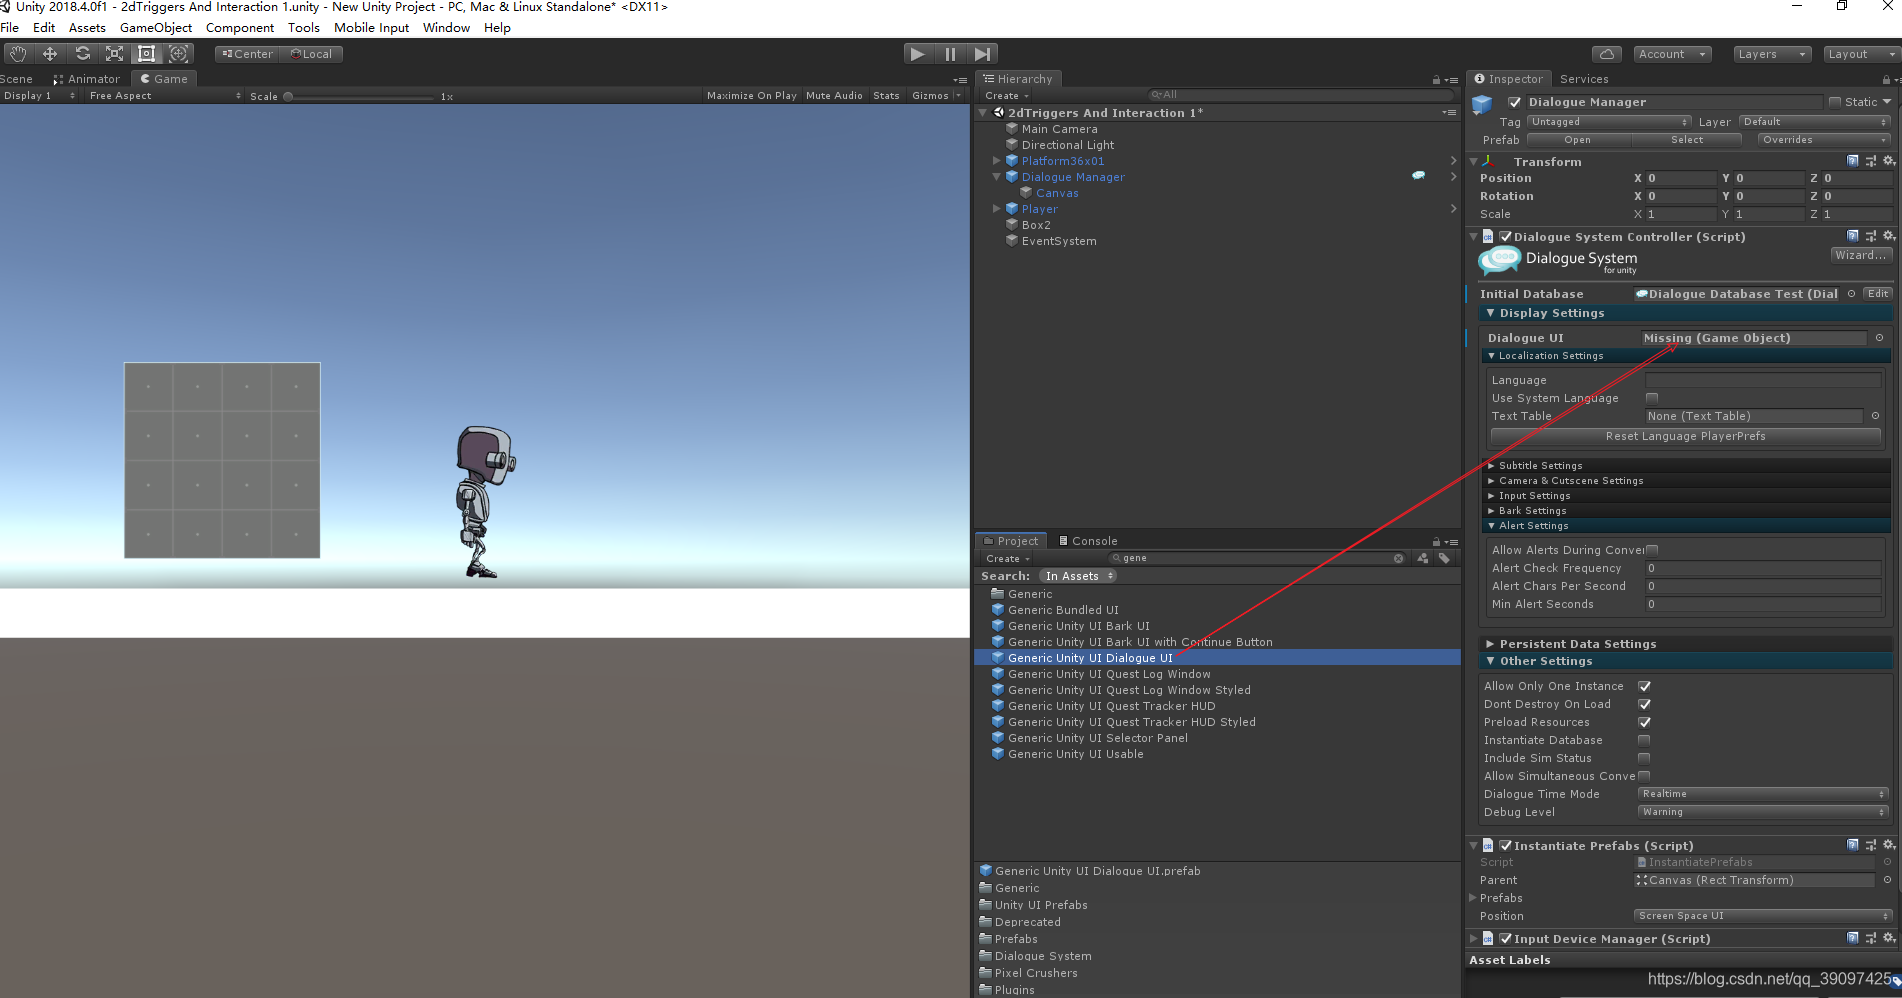
Task: Uncheck Dont Destroy On Load
Action: pos(1645,704)
